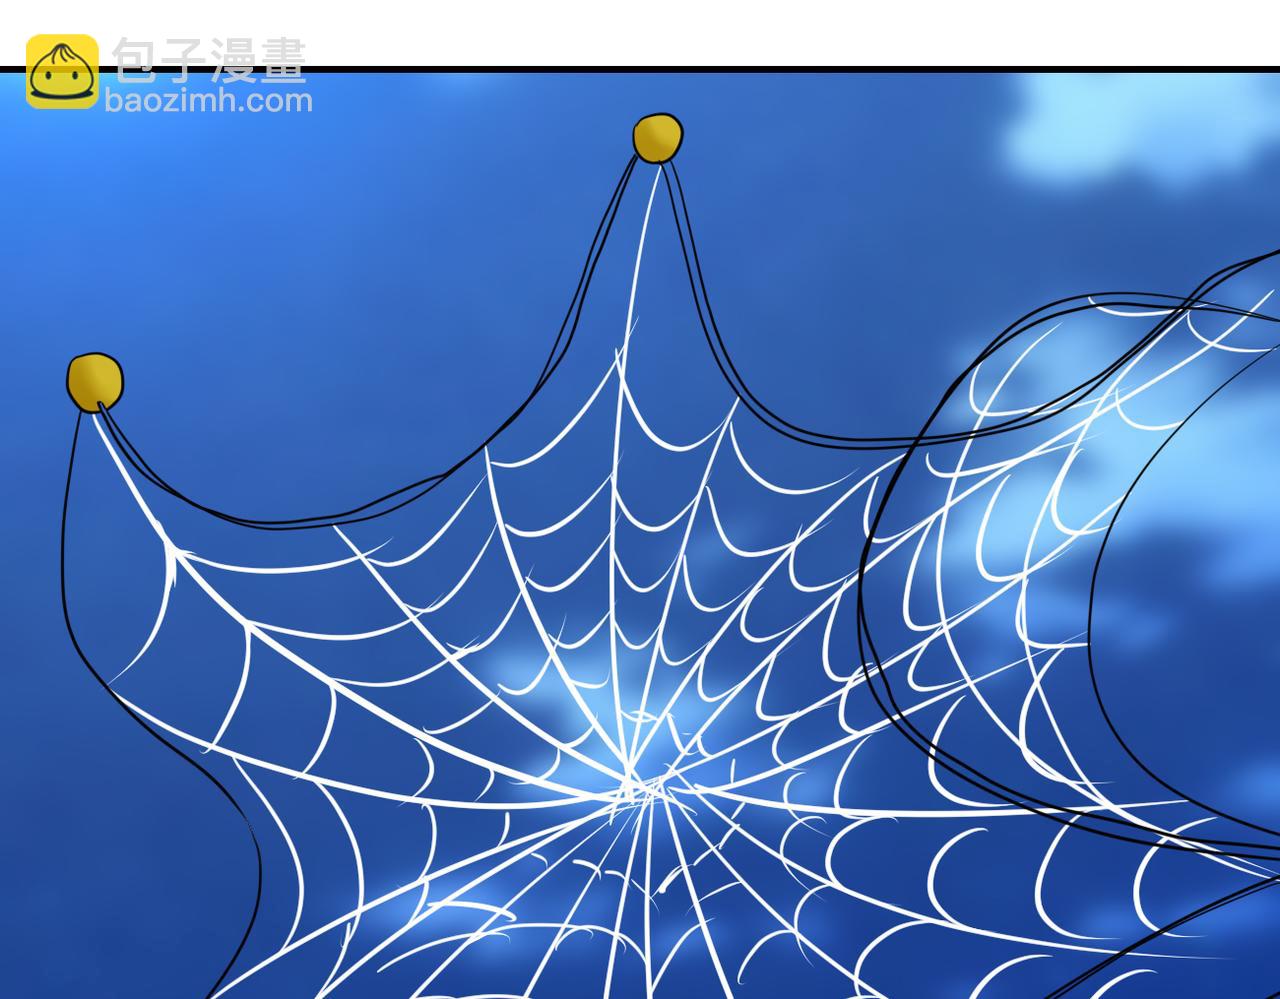Viewport: 1280px width, 999px height.
Task: Click the web strands at bottom center
Action: point(640,930)
